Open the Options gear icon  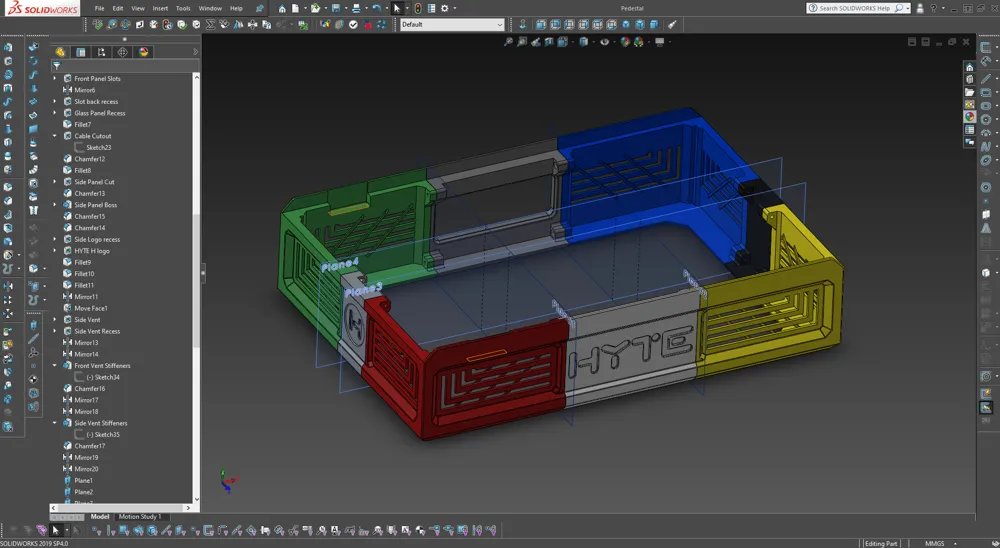[x=445, y=8]
